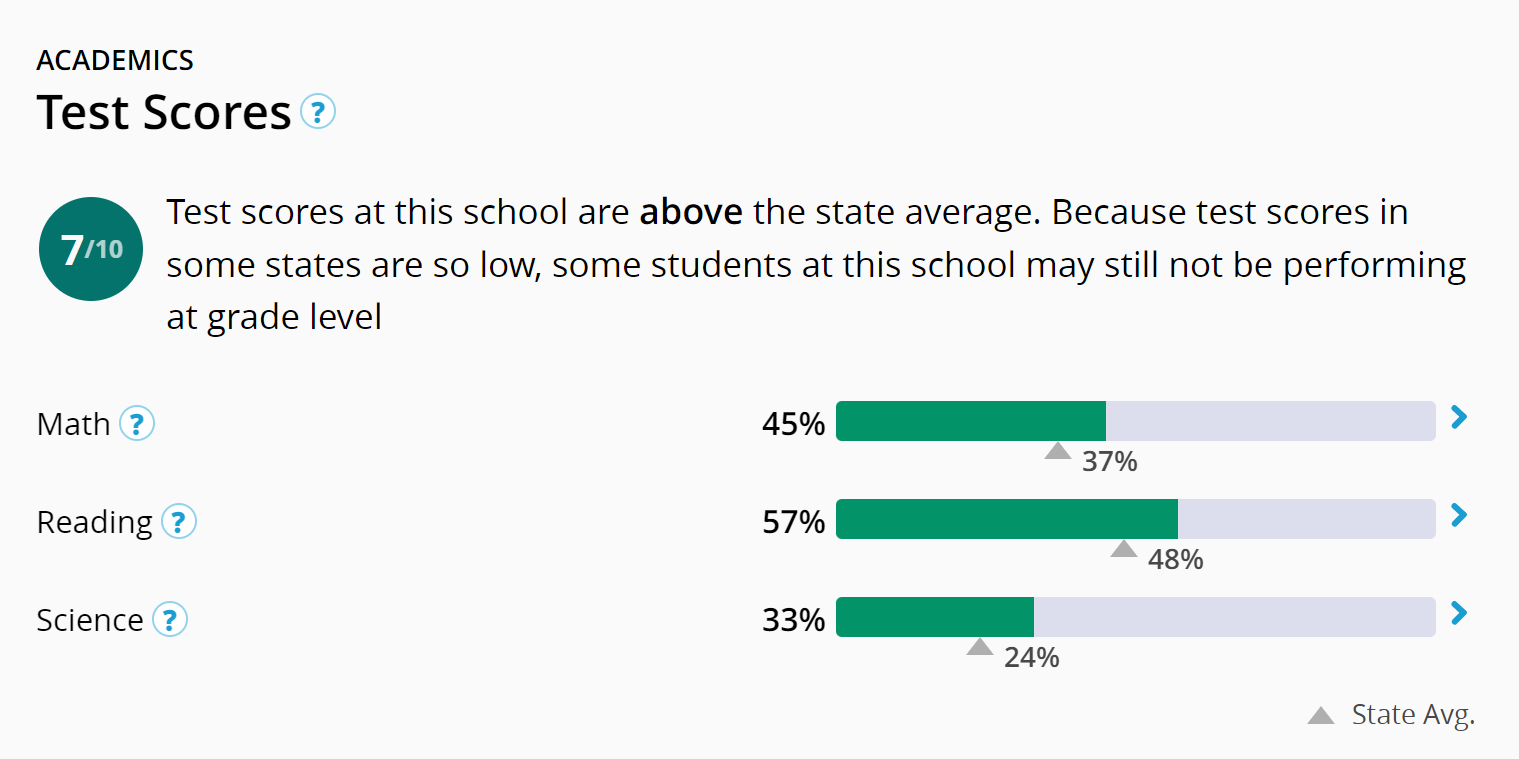Viewport: 1519px width, 759px height.
Task: Click the 7/10 rating badge
Action: point(90,249)
